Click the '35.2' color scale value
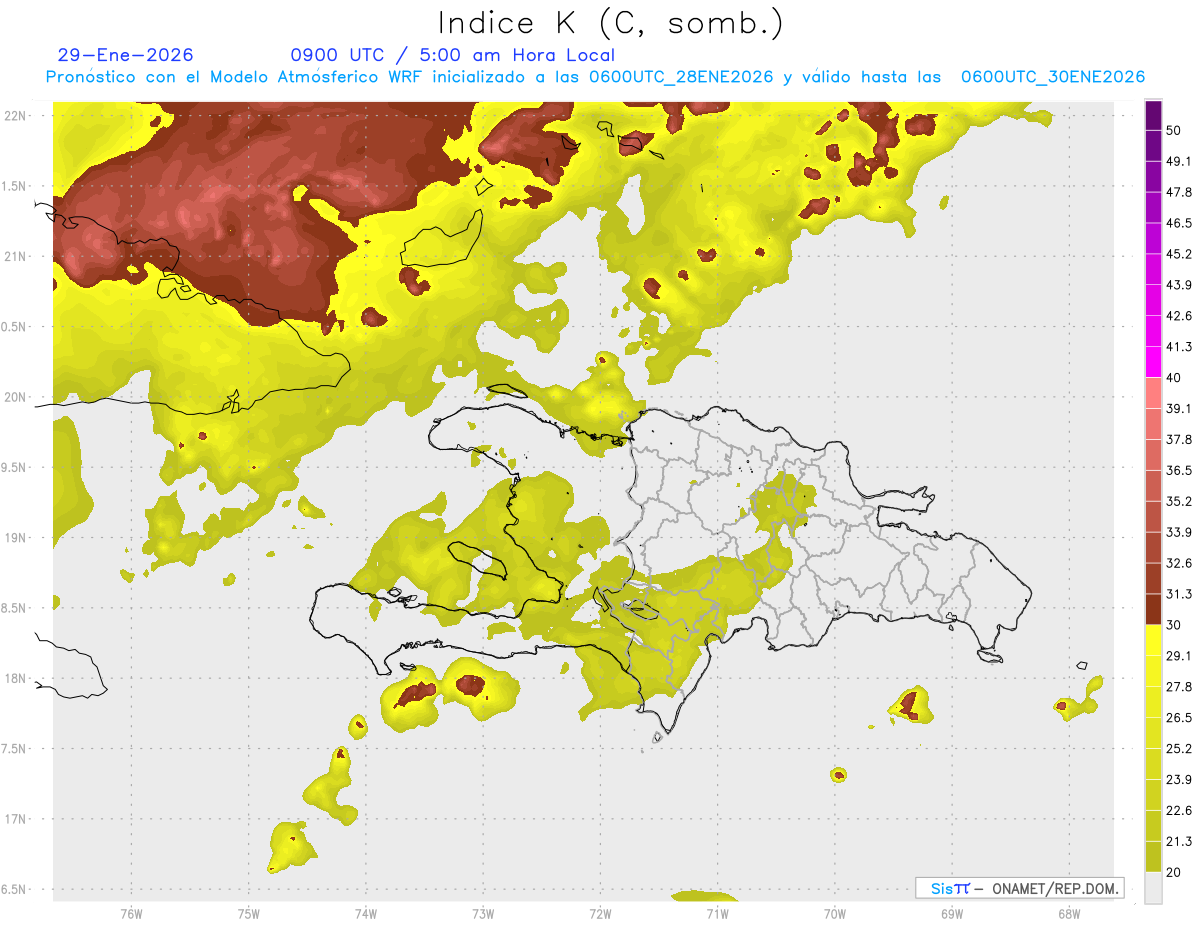 pyautogui.click(x=1178, y=501)
